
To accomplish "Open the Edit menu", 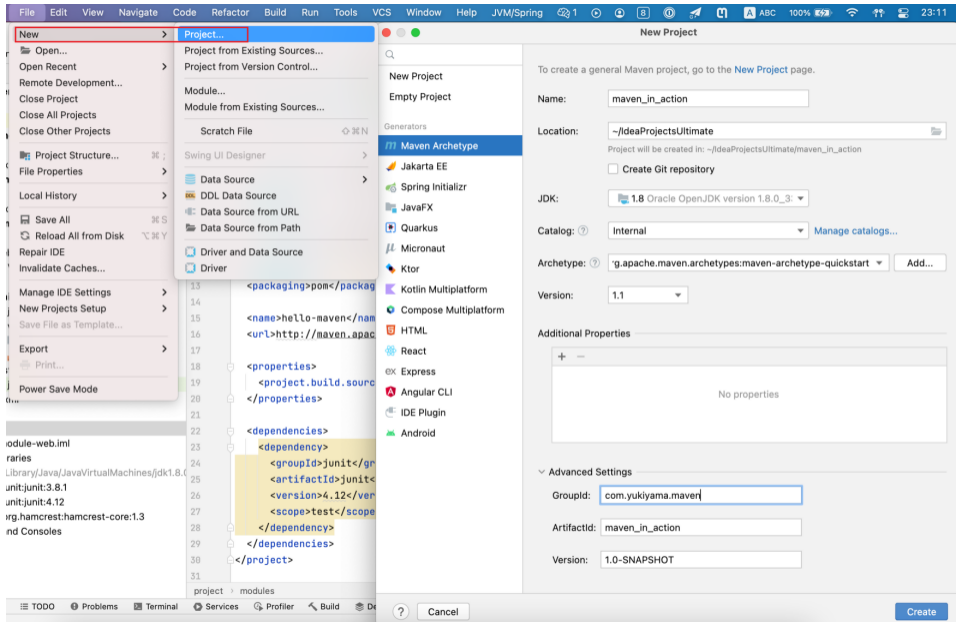I will [58, 12].
